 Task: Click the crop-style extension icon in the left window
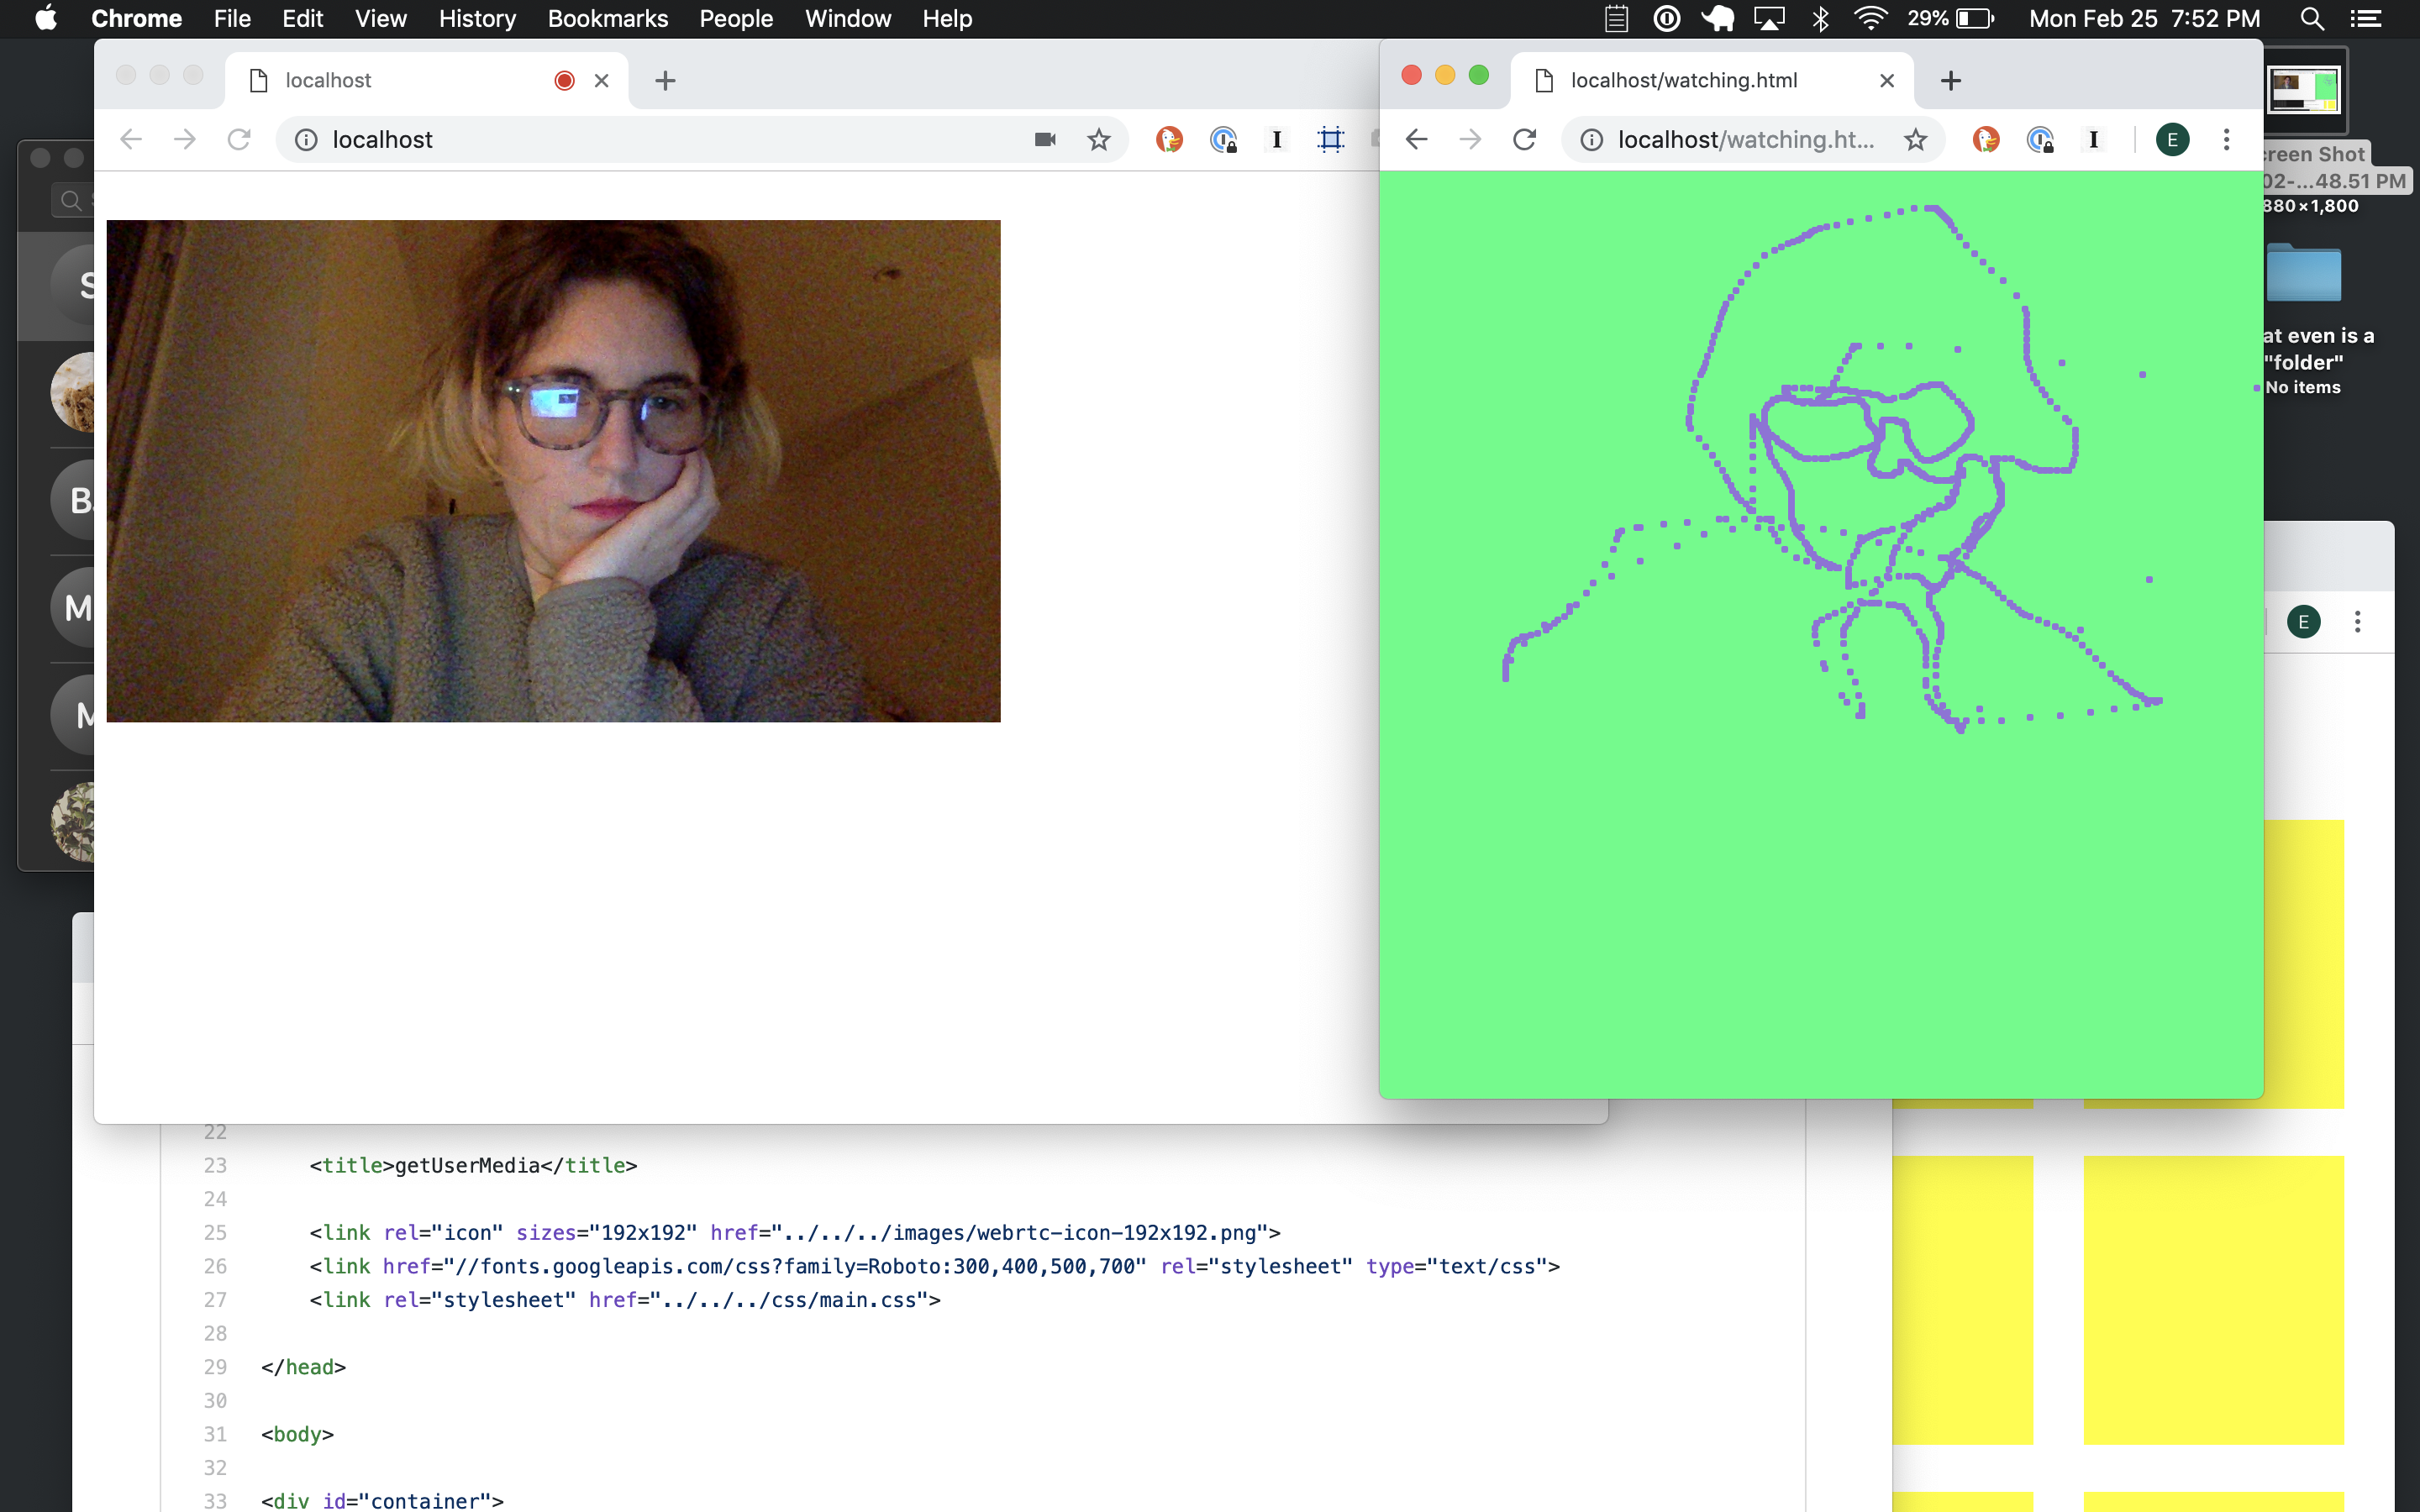(1330, 139)
